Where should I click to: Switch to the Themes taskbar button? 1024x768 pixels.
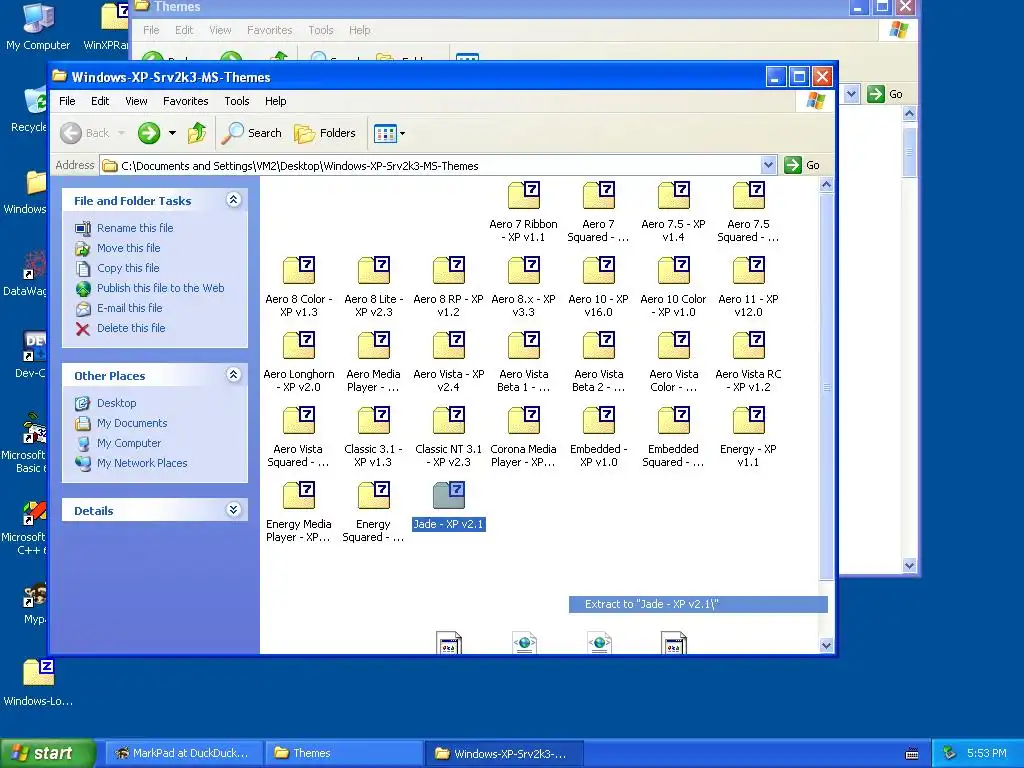click(x=343, y=753)
